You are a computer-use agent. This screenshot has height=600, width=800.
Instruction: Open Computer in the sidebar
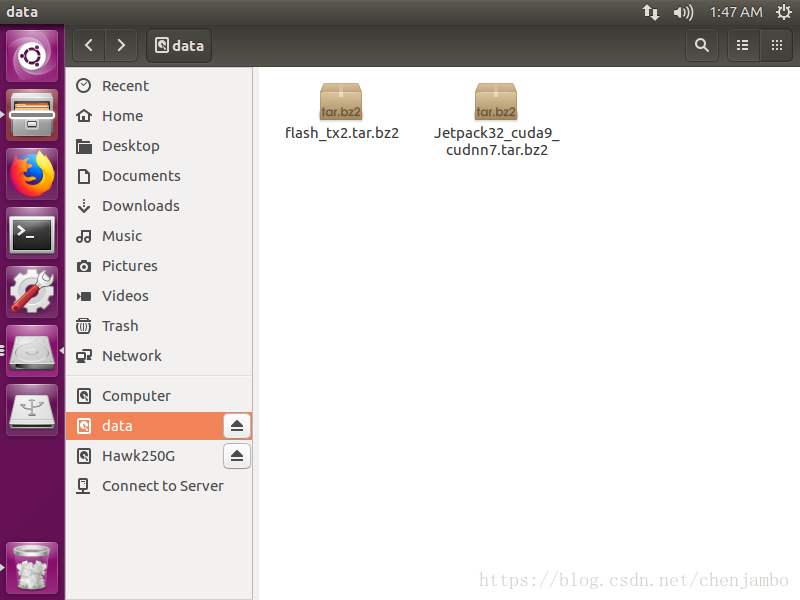point(159,396)
